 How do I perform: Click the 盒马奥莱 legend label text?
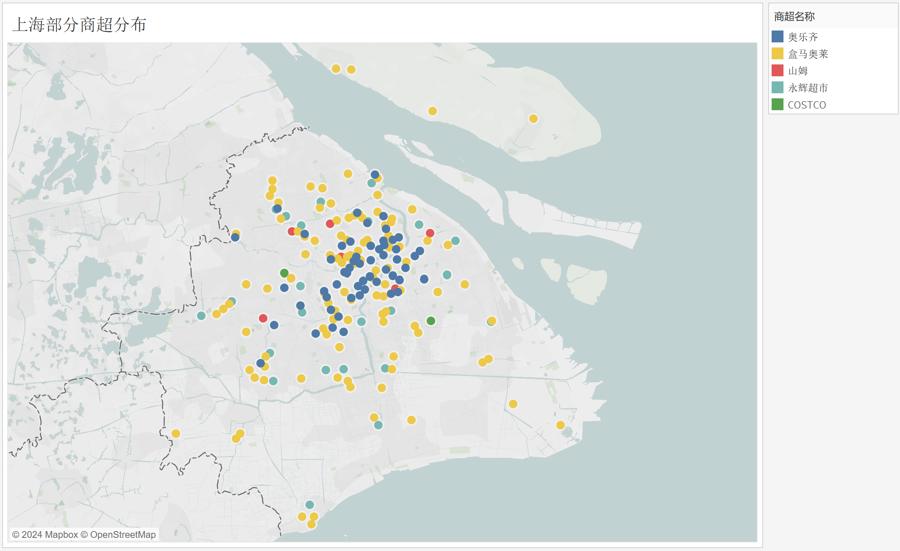(x=808, y=54)
